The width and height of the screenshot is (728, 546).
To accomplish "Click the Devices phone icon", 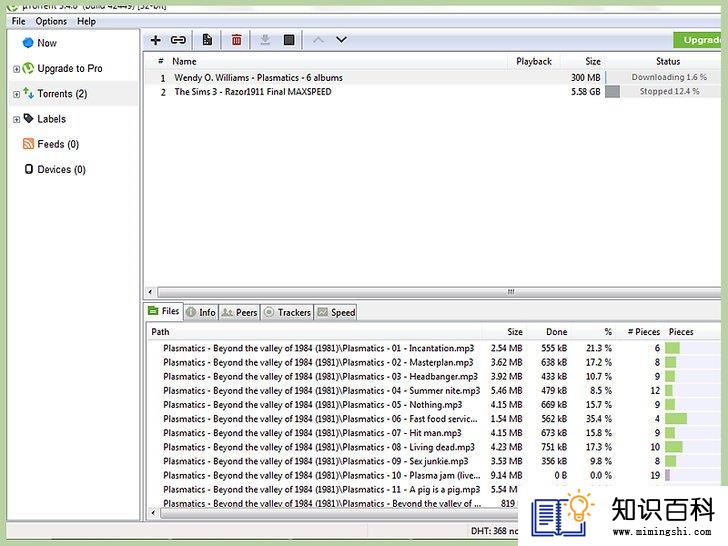I will (29, 169).
